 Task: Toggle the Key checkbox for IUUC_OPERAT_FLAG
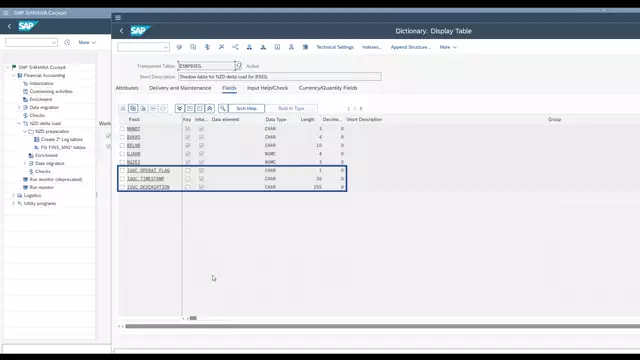pyautogui.click(x=187, y=170)
